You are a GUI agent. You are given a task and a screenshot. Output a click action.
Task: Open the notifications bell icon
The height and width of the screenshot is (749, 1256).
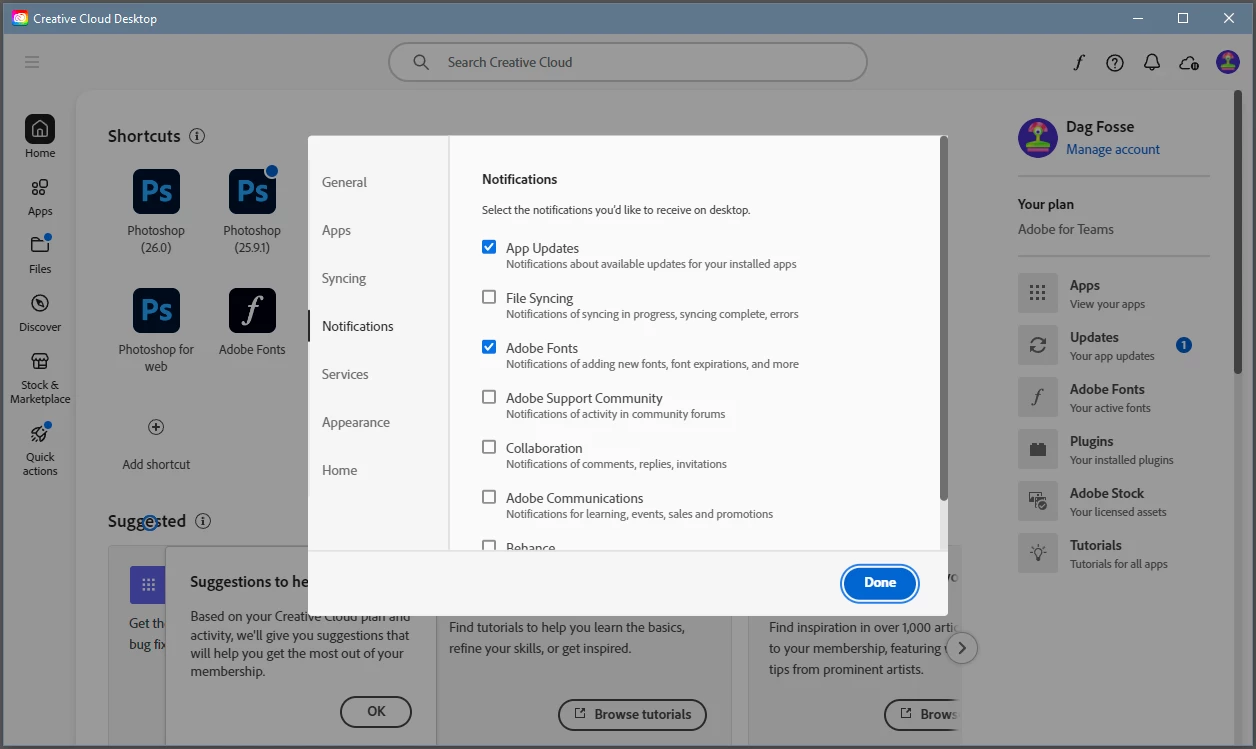1152,62
